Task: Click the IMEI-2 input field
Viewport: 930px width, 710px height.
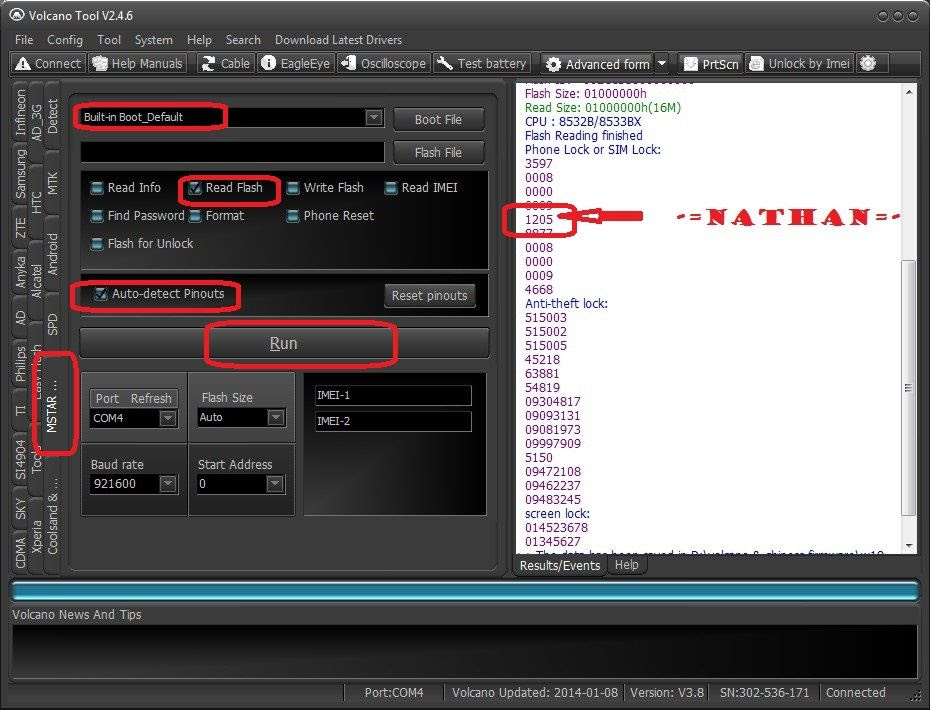Action: 393,422
